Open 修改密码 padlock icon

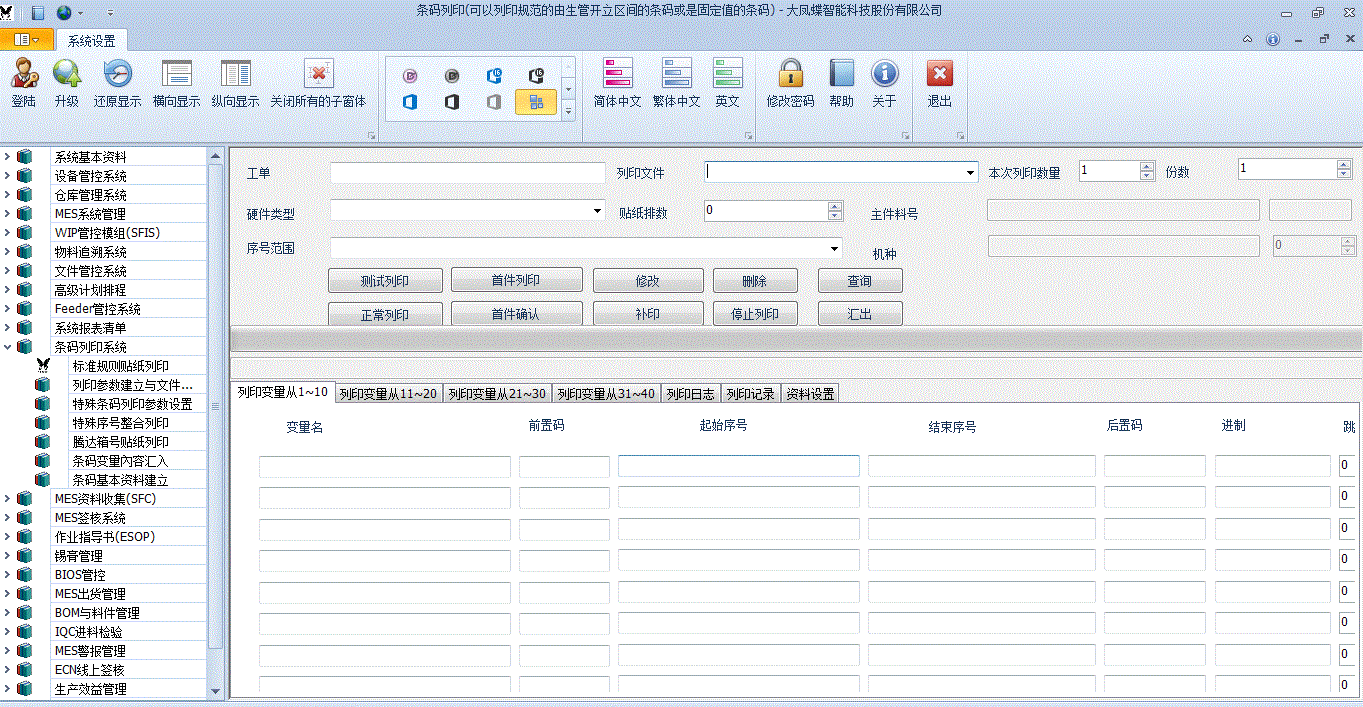(791, 75)
